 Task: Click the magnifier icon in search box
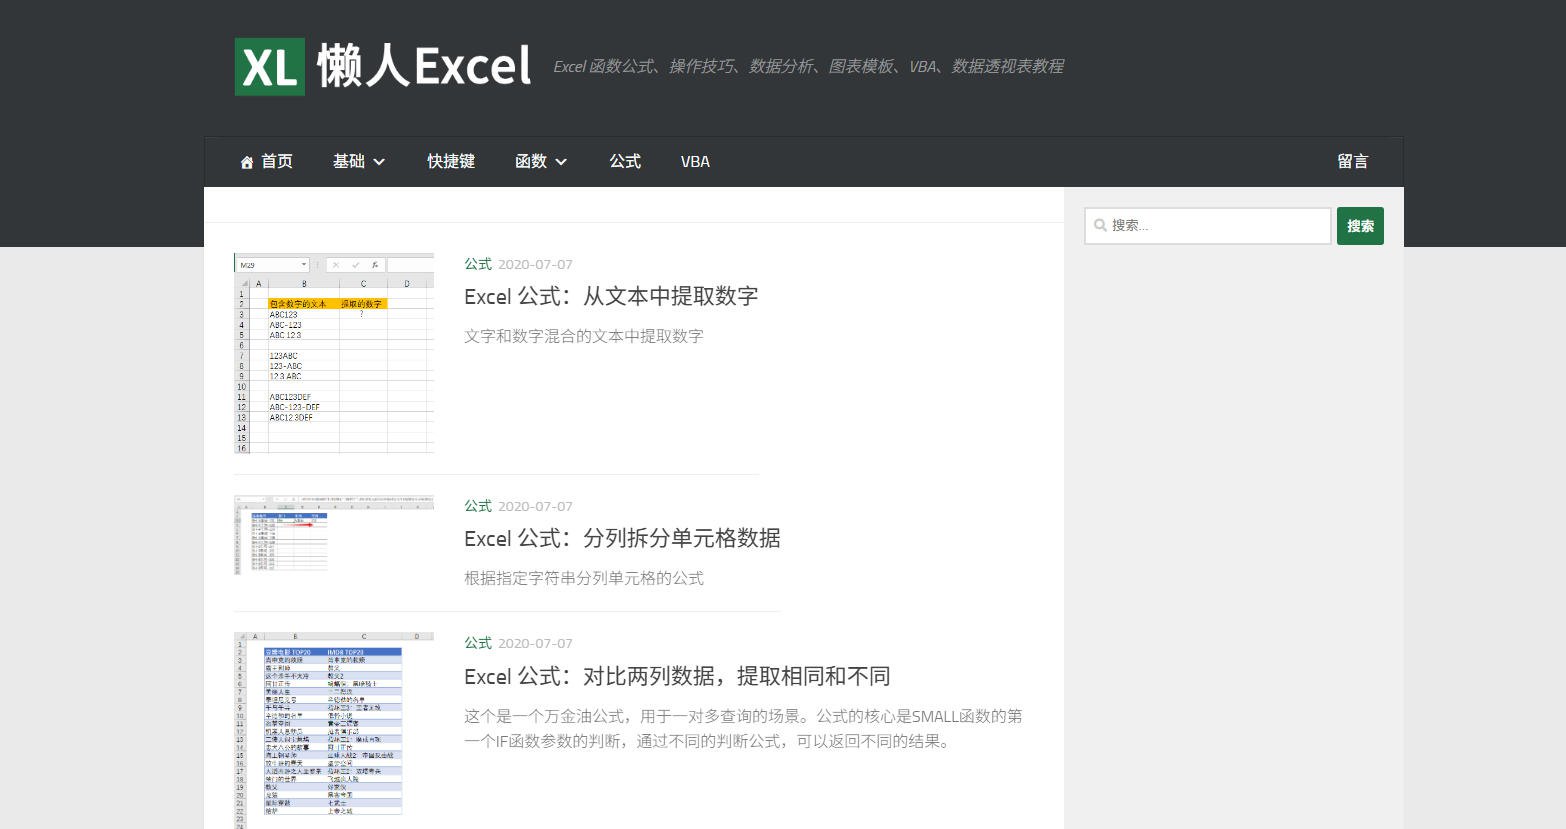[1100, 225]
